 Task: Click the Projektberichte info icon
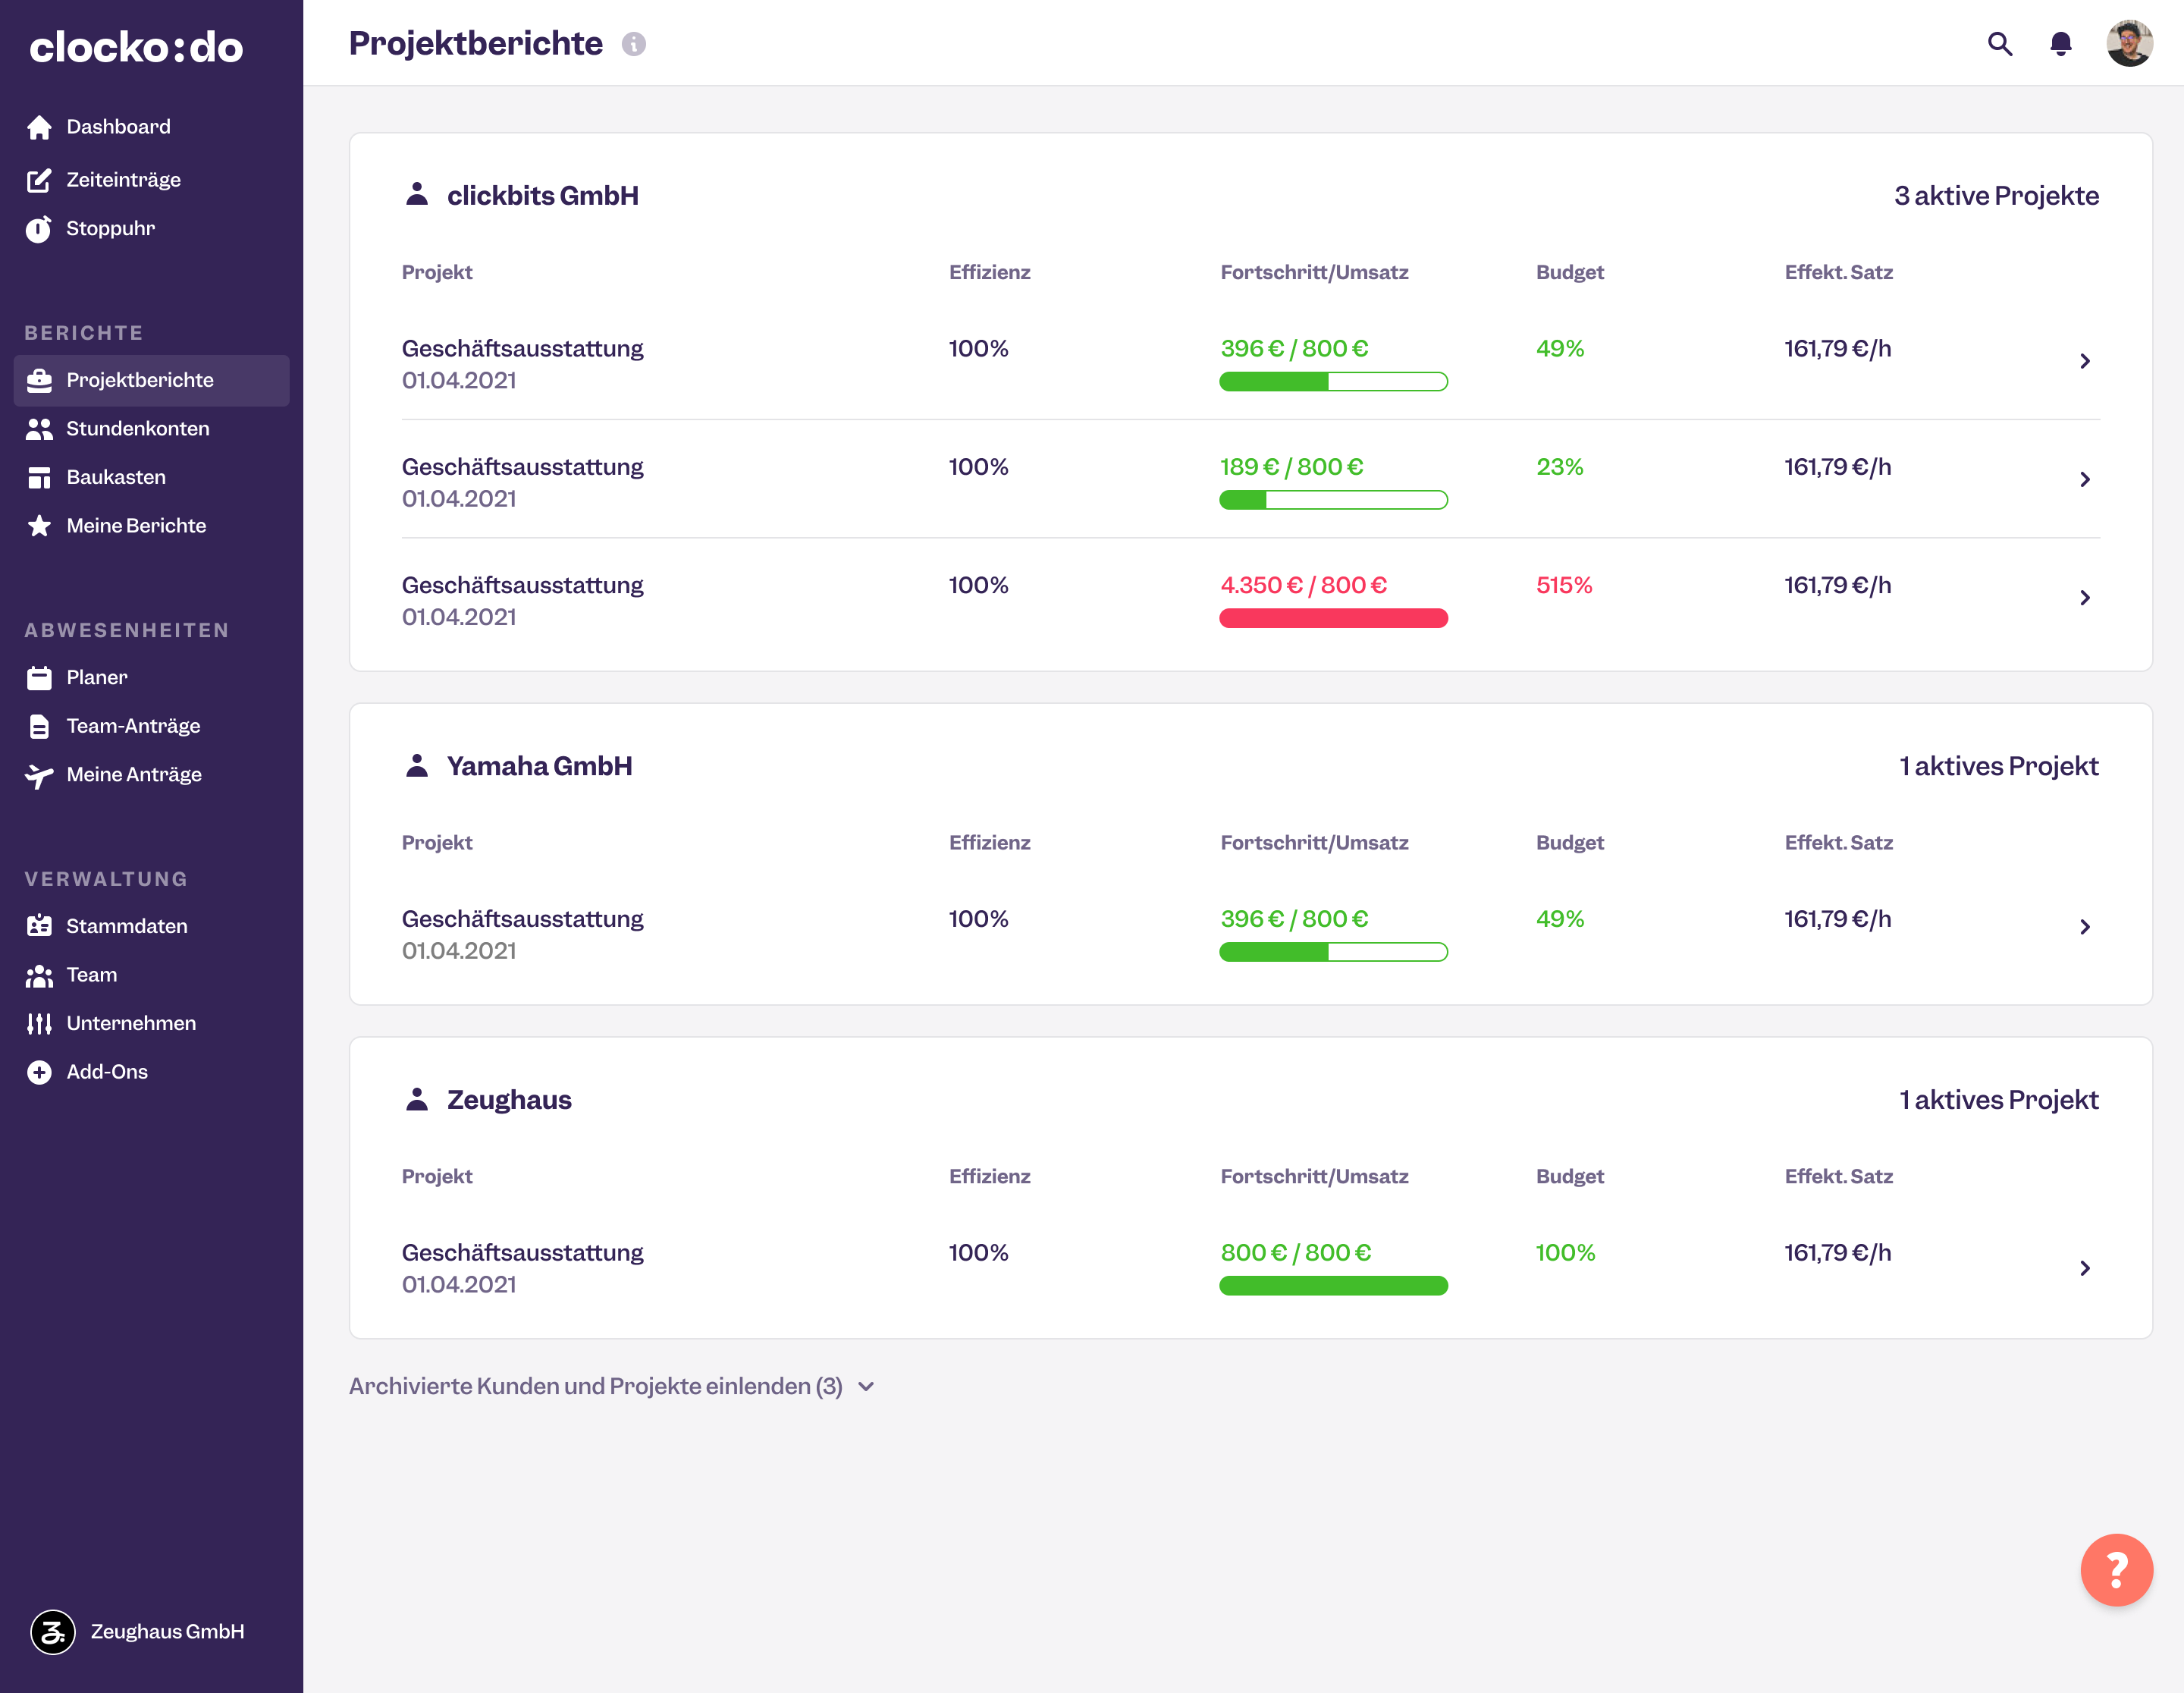[x=634, y=44]
